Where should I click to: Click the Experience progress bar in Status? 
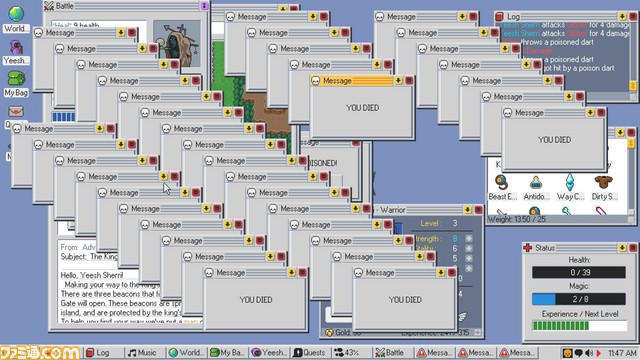(x=579, y=325)
